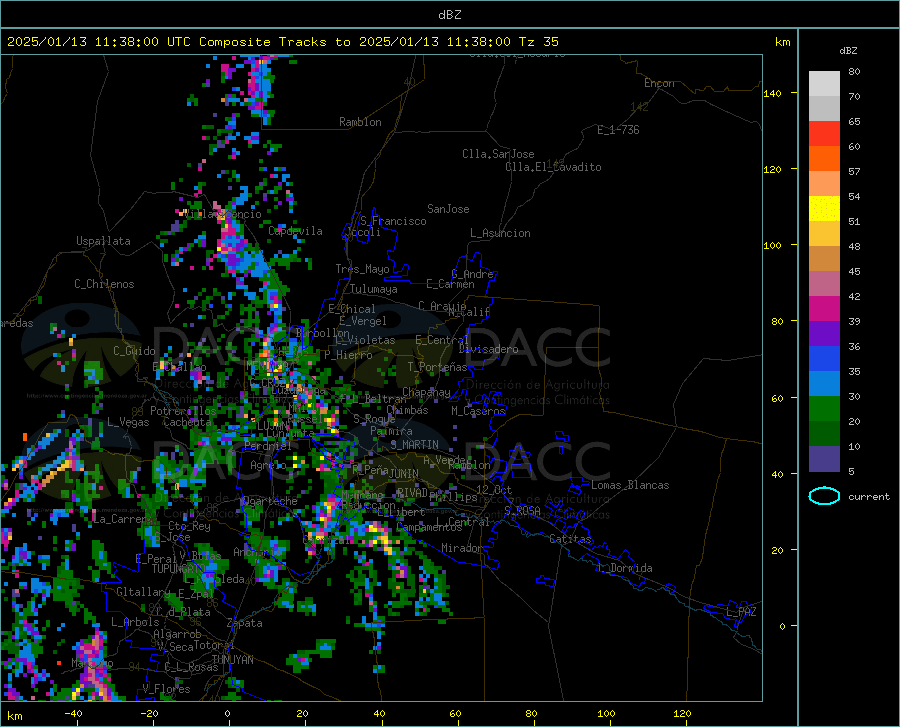The height and width of the screenshot is (727, 900).
Task: Click the S_Francisco place label
Action: (x=394, y=221)
